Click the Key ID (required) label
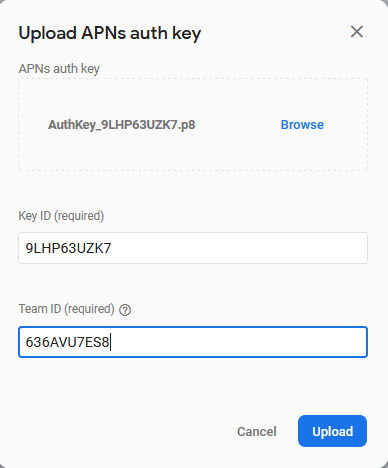 click(61, 216)
